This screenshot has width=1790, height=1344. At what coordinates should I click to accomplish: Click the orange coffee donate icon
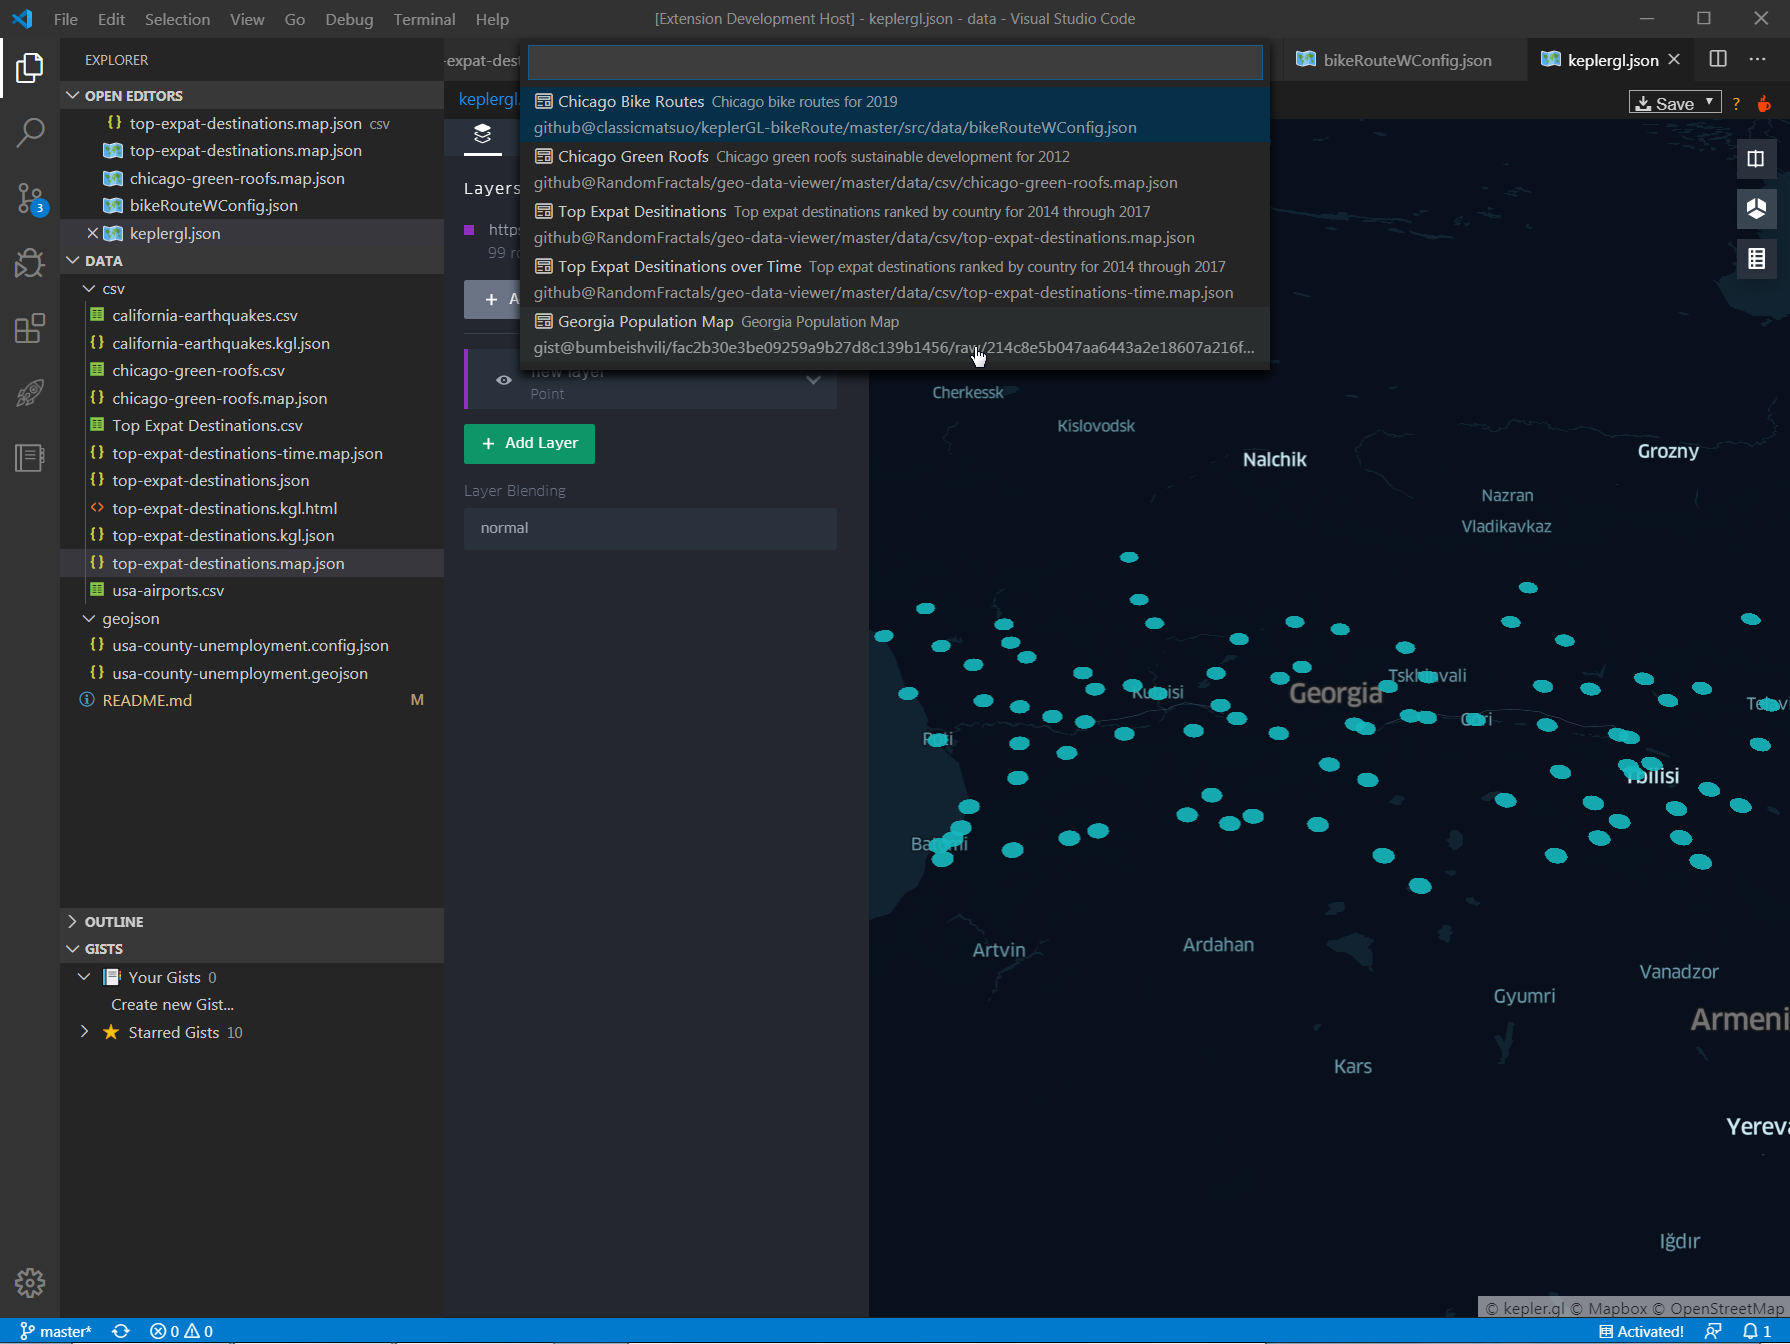(1764, 103)
